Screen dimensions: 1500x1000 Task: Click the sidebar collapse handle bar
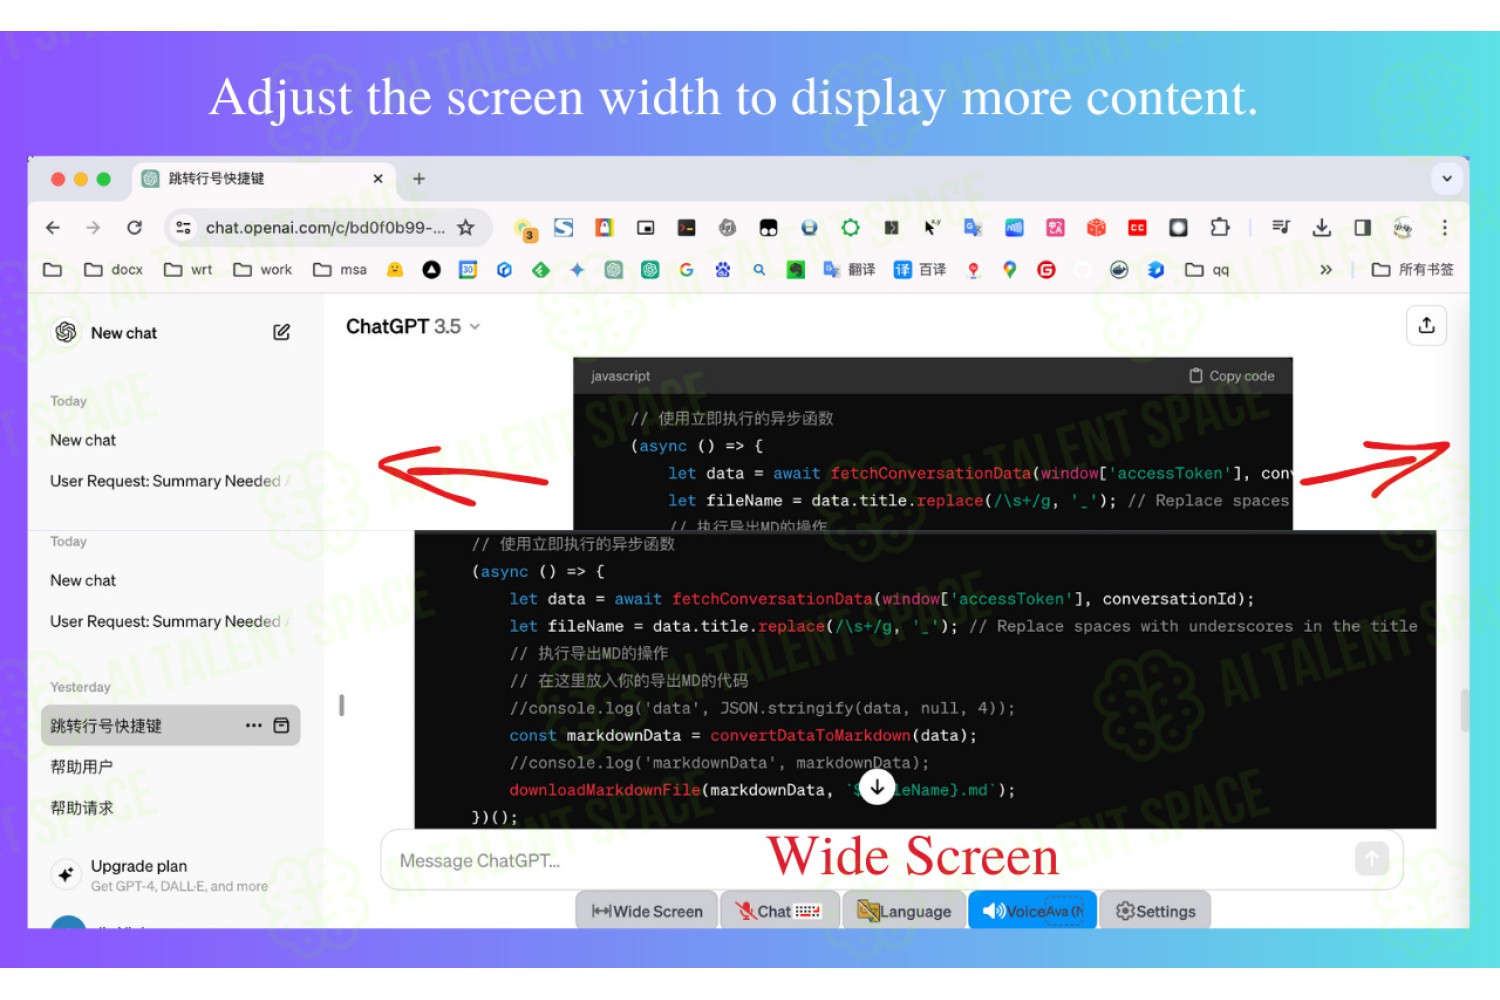pos(342,705)
